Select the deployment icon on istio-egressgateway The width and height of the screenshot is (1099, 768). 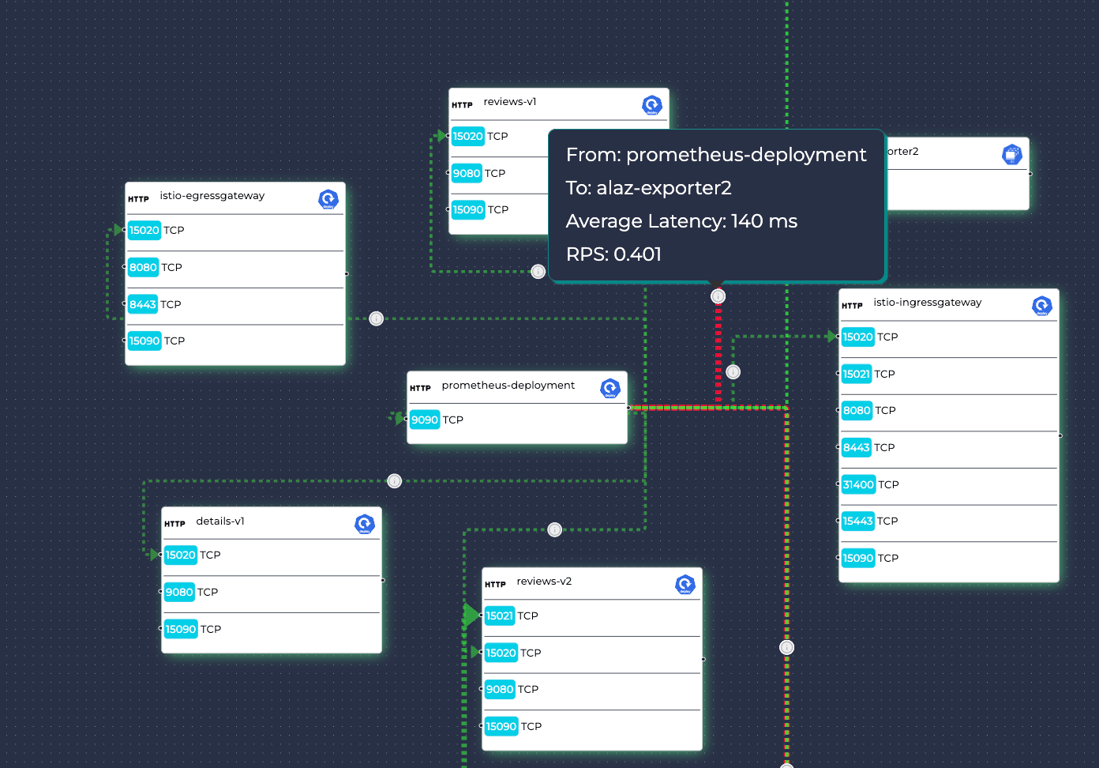tap(330, 199)
